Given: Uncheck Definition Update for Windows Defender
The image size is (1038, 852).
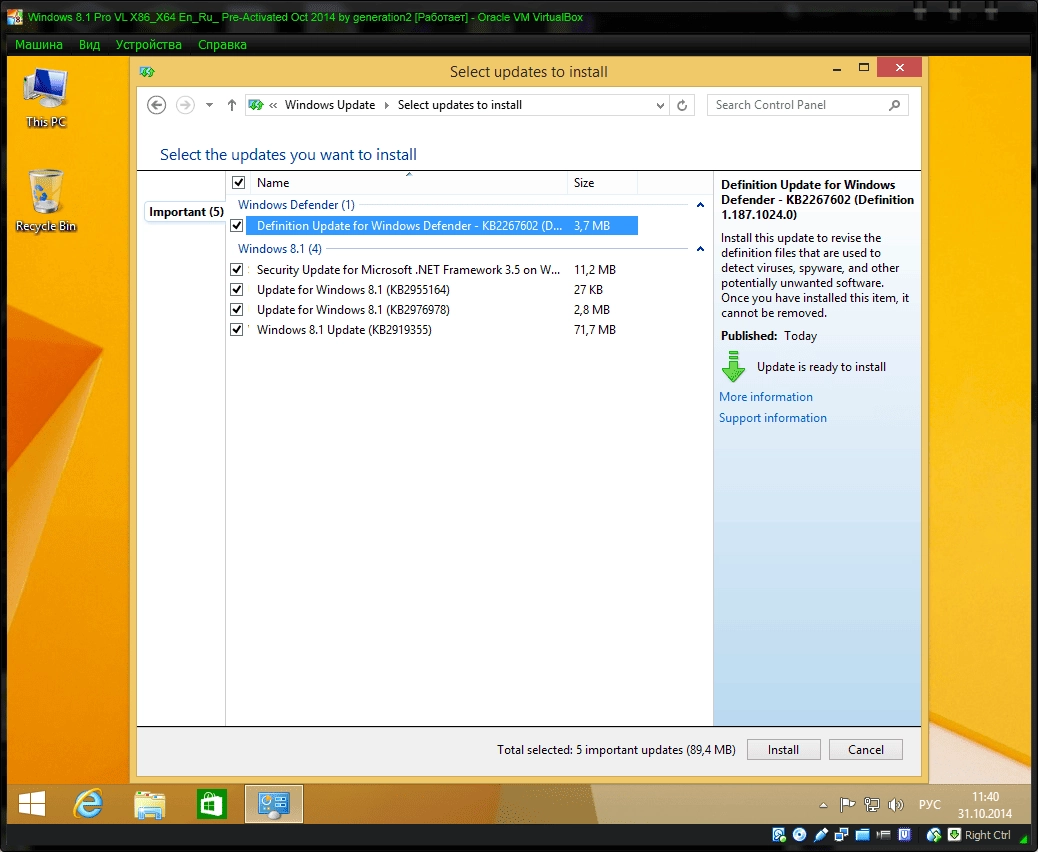Looking at the screenshot, I should (236, 226).
